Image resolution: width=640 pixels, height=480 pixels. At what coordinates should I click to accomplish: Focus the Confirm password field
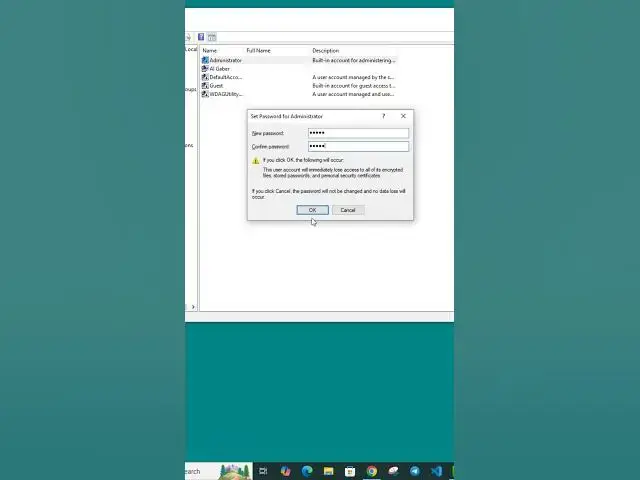[x=358, y=146]
